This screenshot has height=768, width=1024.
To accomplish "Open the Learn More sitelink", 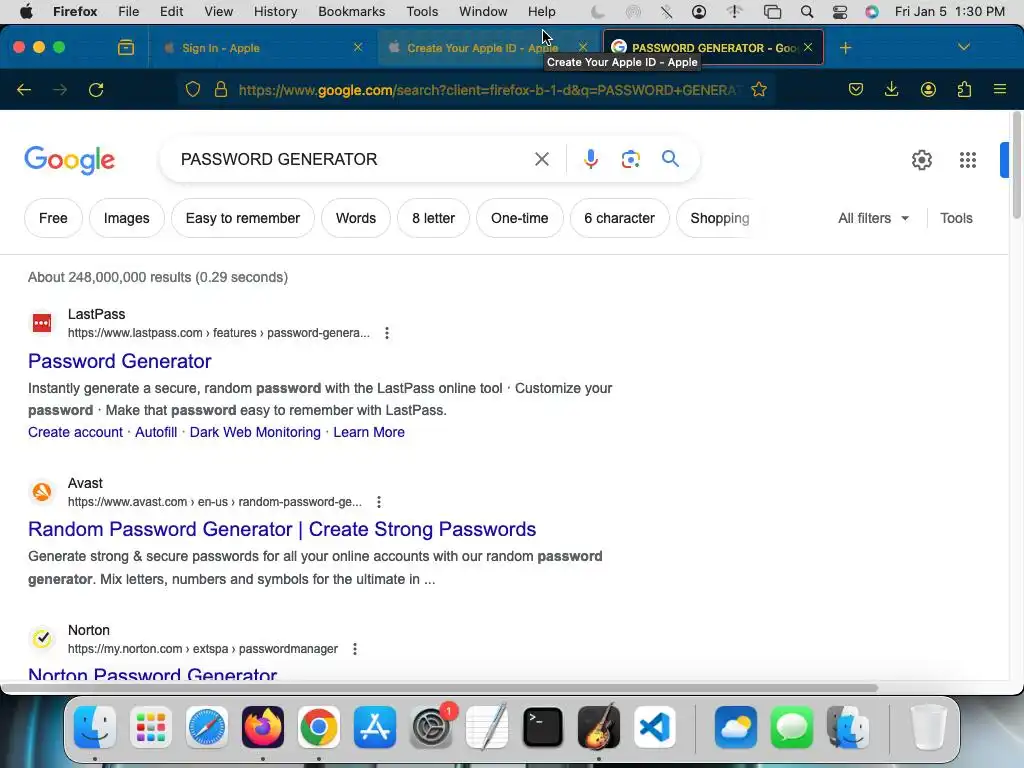I will click(369, 432).
